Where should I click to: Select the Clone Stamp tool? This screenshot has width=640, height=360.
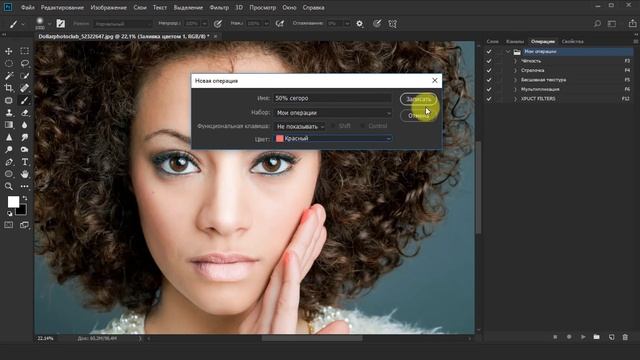pos(9,113)
